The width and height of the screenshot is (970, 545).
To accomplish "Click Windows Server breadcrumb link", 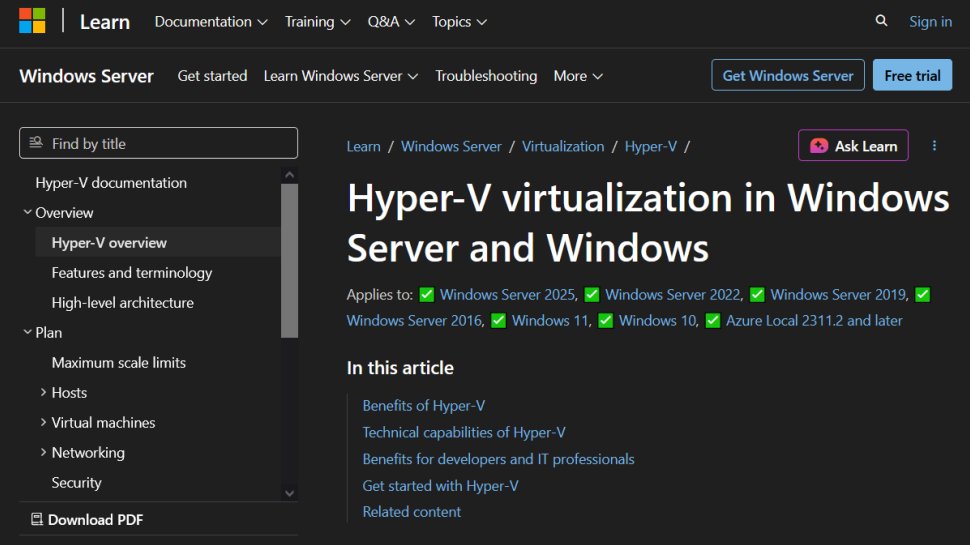I will pos(451,147).
